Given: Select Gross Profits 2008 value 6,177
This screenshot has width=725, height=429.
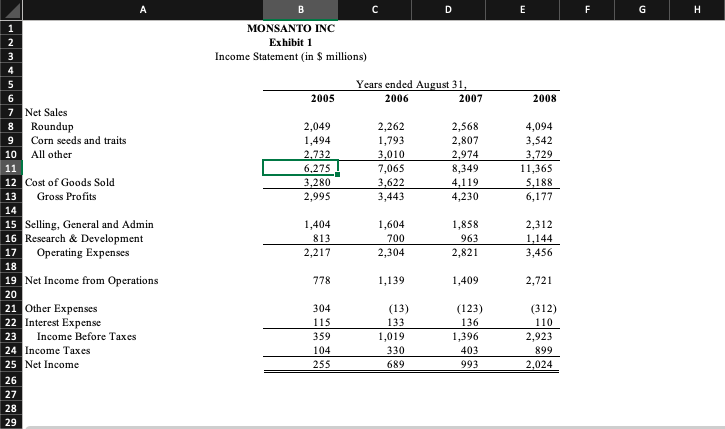Looking at the screenshot, I should pos(539,196).
